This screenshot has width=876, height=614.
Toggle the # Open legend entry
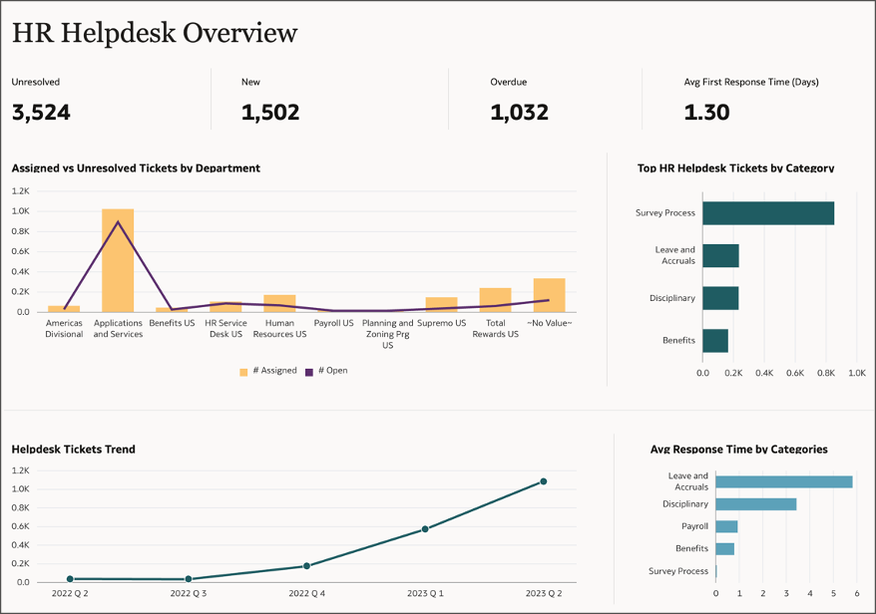click(330, 370)
